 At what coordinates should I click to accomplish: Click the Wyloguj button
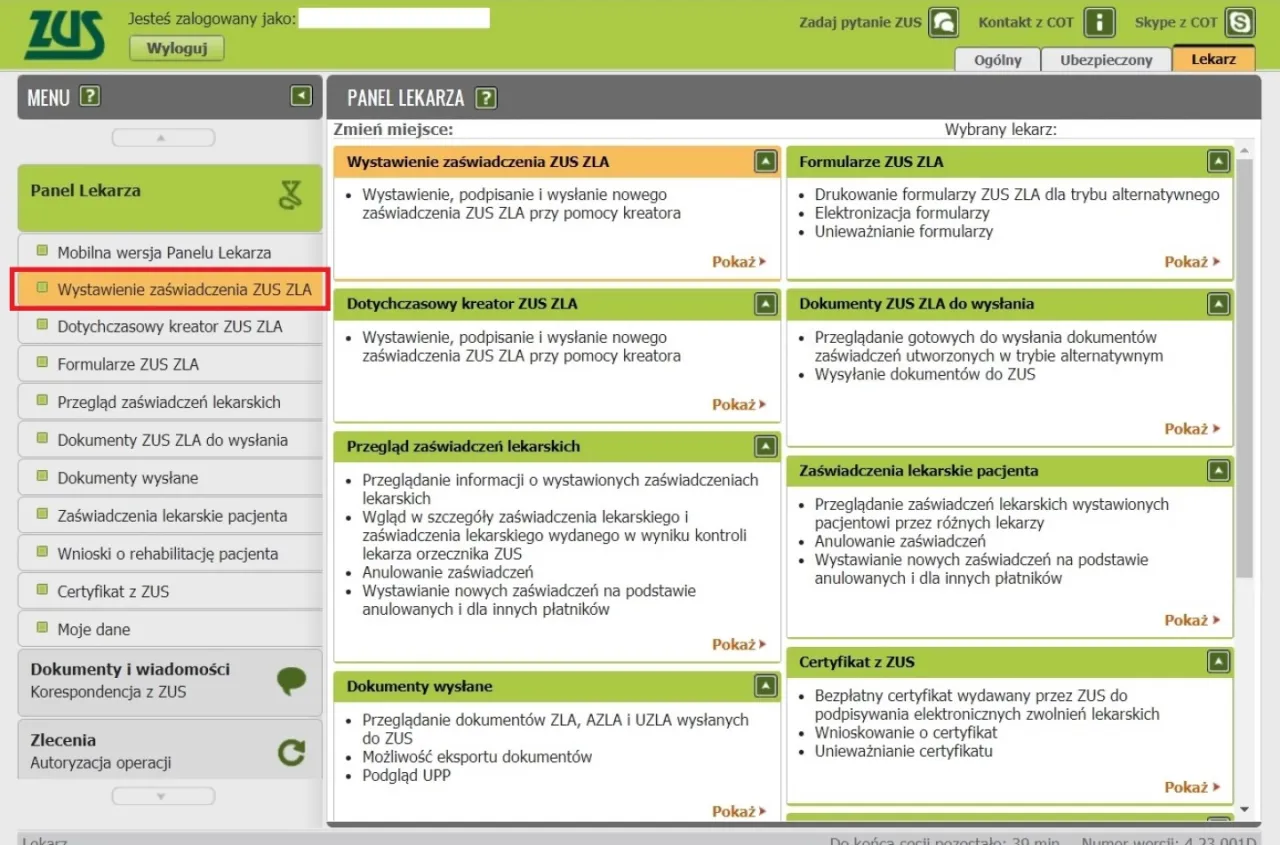point(177,48)
